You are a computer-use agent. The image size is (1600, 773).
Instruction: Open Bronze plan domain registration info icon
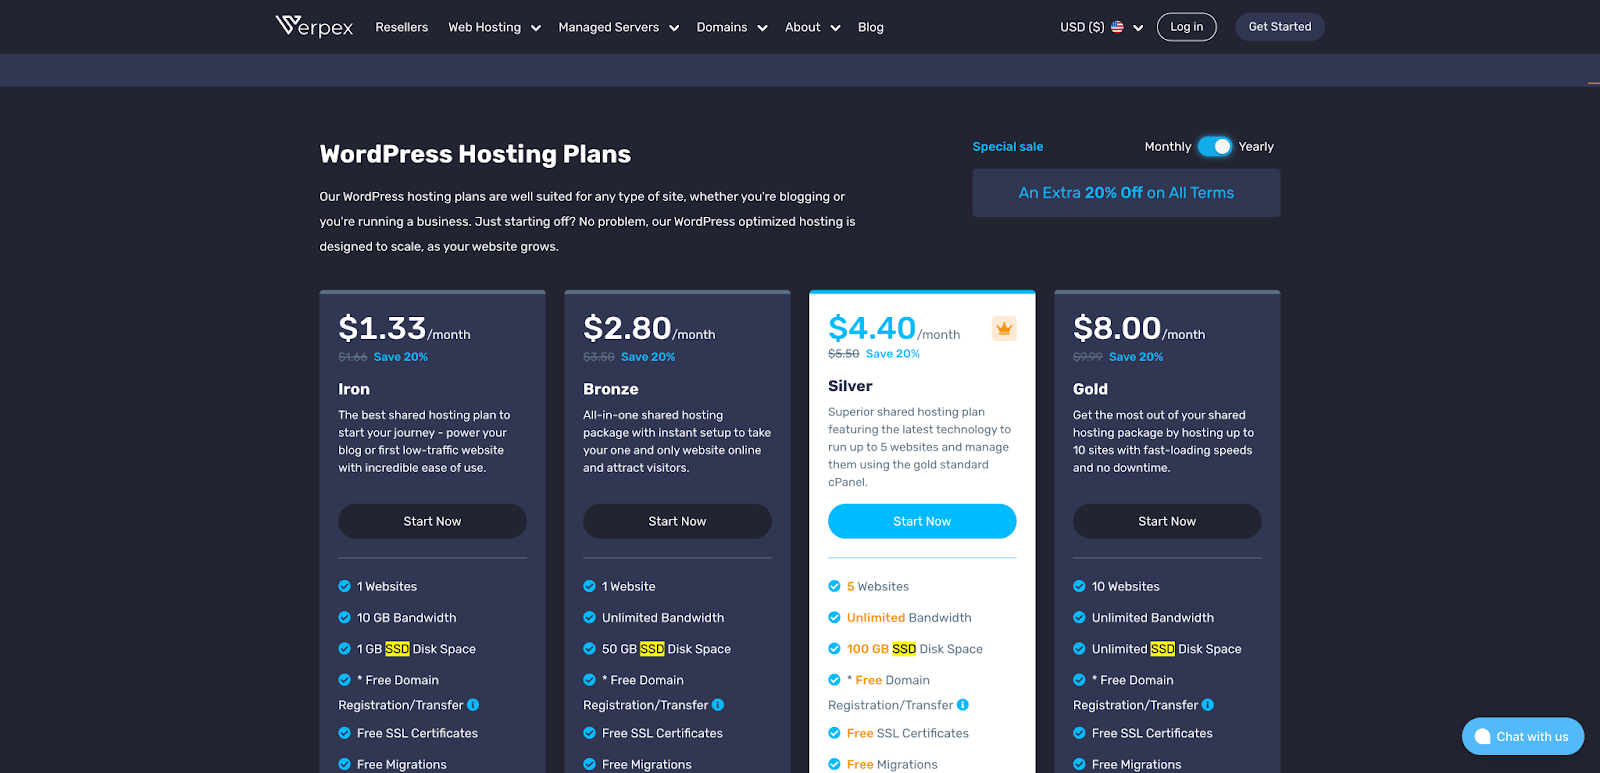(718, 705)
